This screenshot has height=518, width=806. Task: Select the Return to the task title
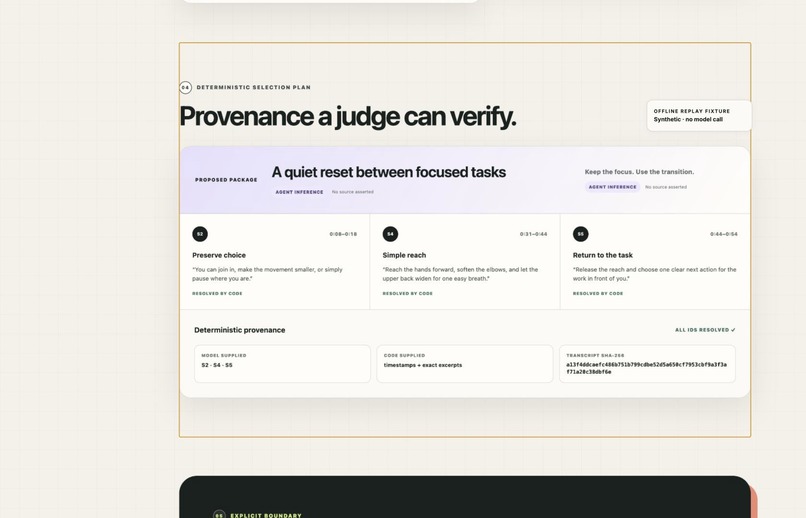pyautogui.click(x=602, y=255)
